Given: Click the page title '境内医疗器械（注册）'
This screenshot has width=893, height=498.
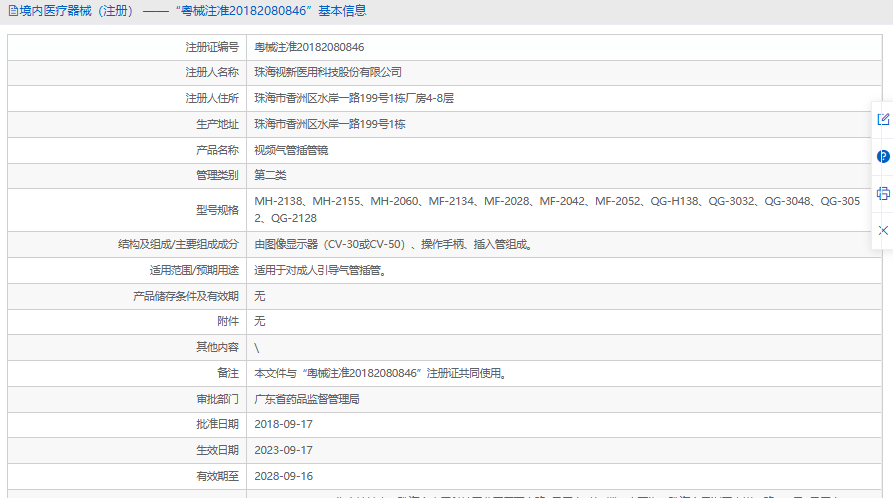Looking at the screenshot, I should pyautogui.click(x=76, y=11).
